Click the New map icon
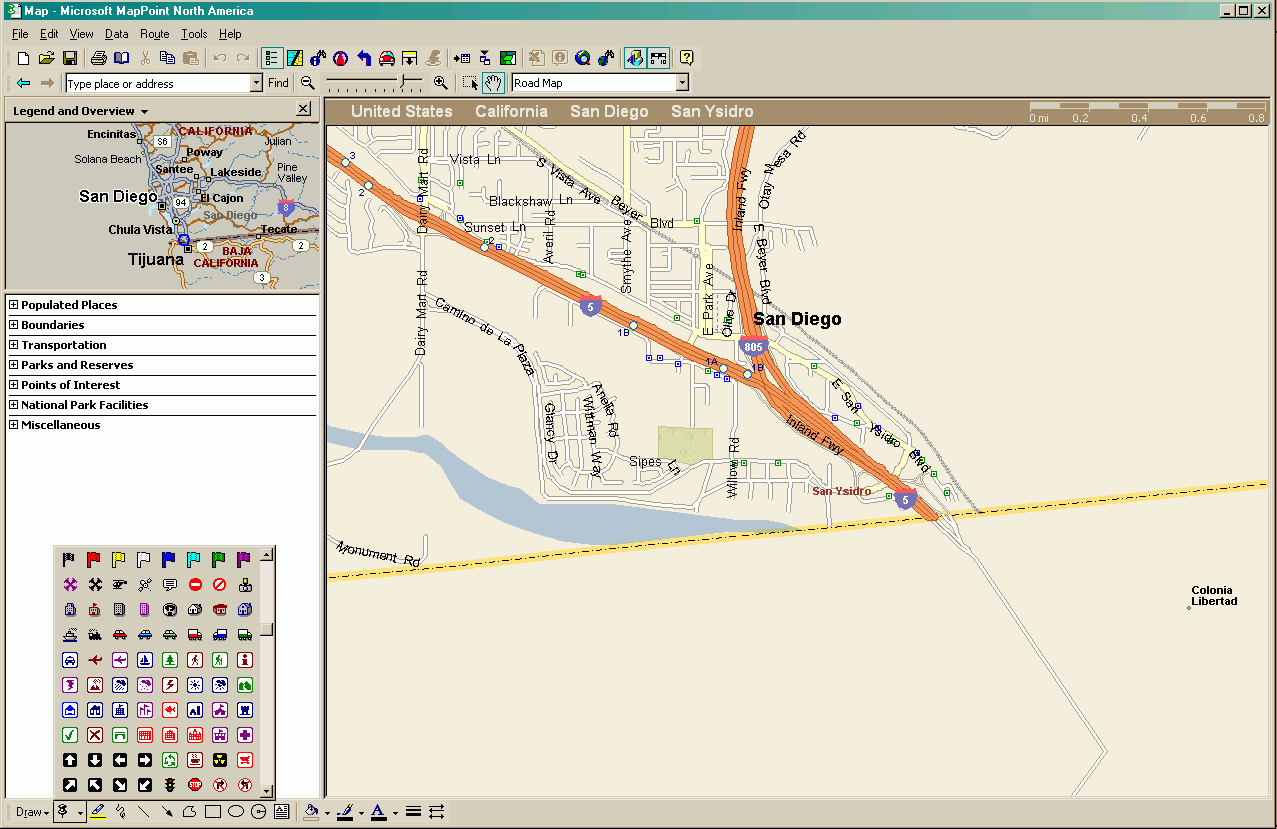1277x829 pixels. pyautogui.click(x=23, y=58)
